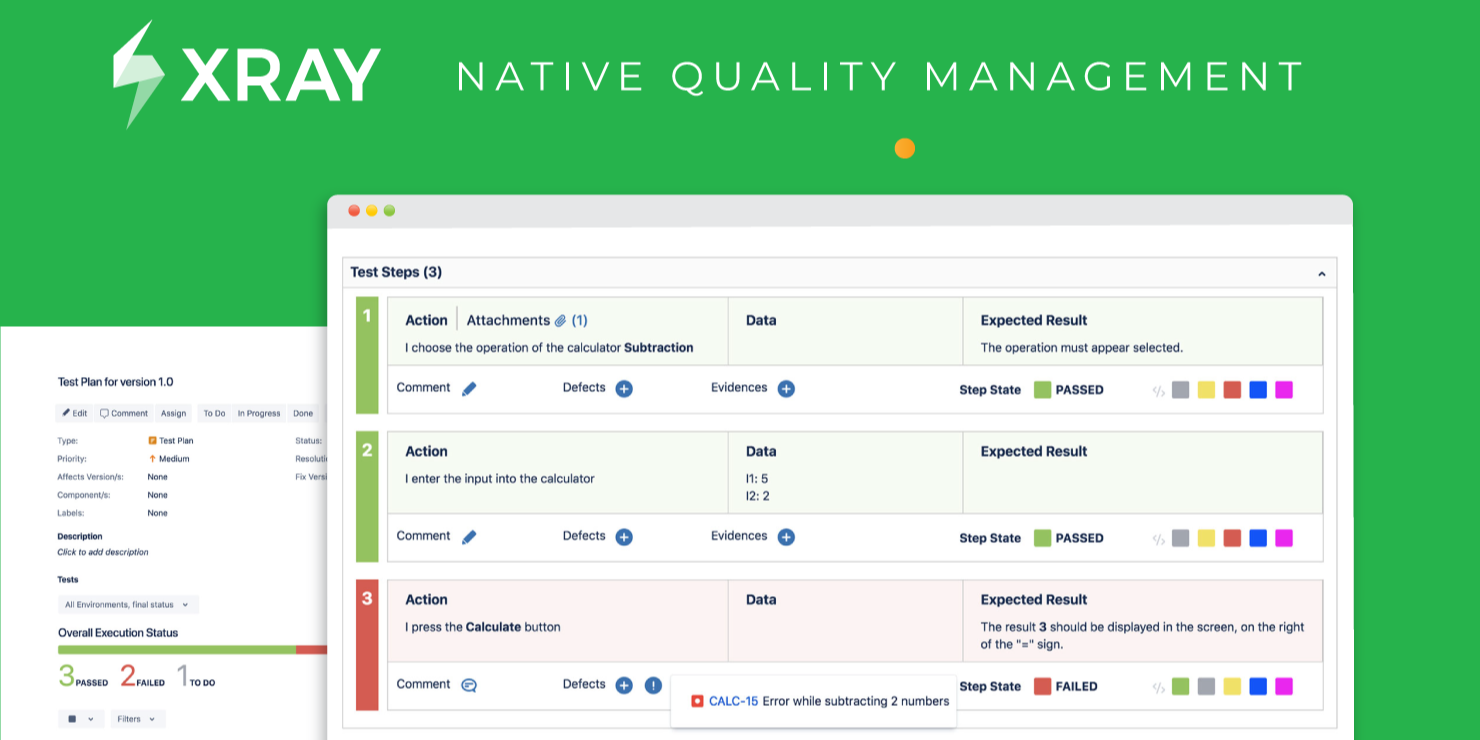Image resolution: width=1480 pixels, height=740 pixels.
Task: Click the Assign button
Action: pyautogui.click(x=173, y=413)
